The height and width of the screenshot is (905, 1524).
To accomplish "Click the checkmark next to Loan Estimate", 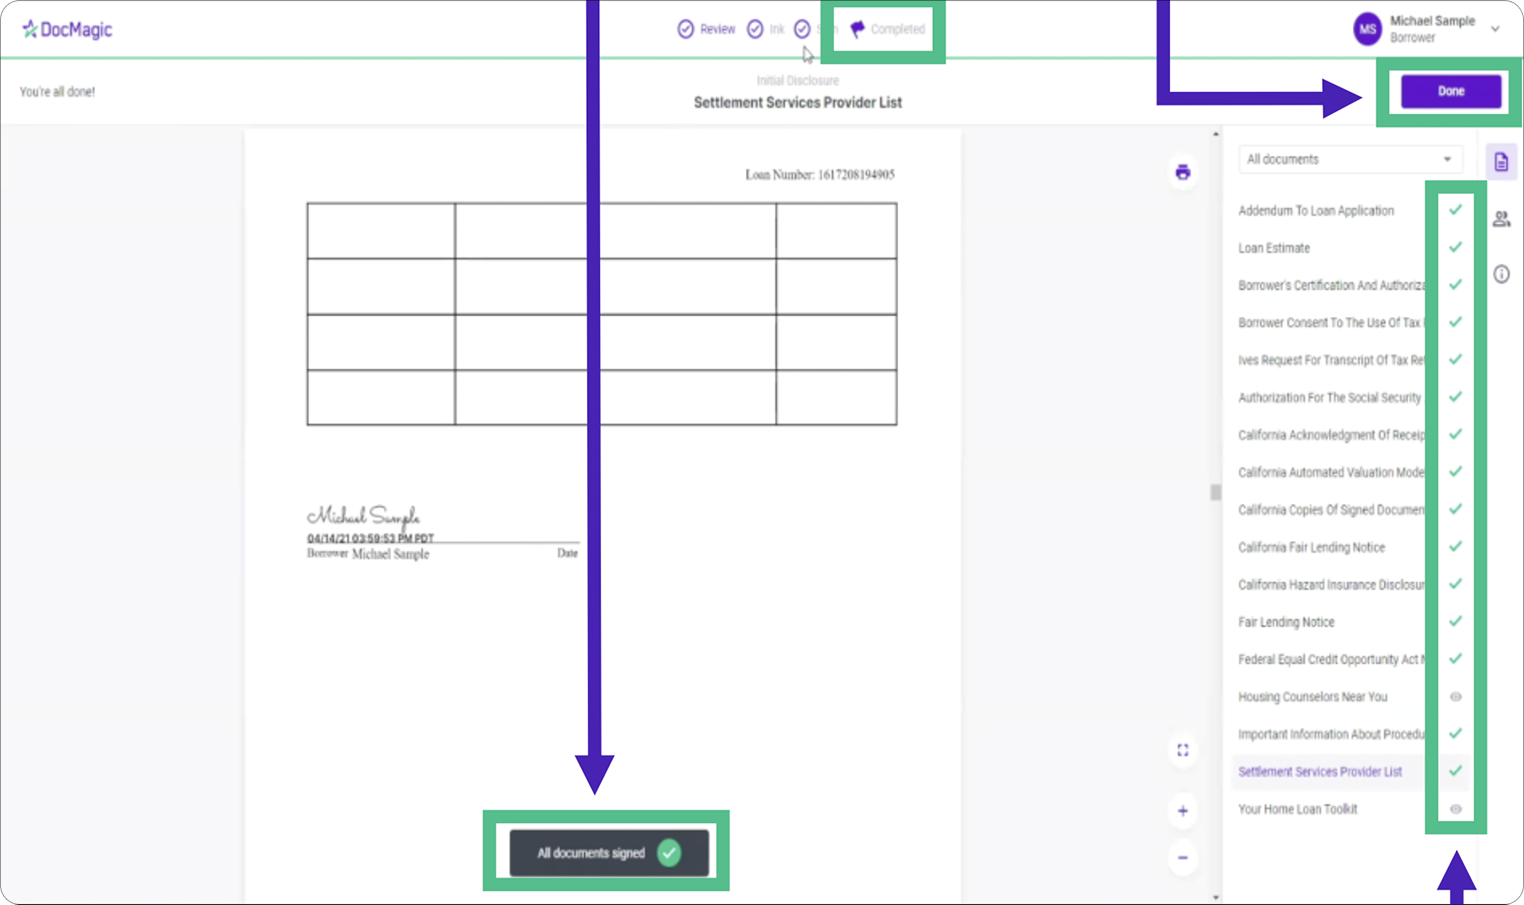I will 1455,247.
